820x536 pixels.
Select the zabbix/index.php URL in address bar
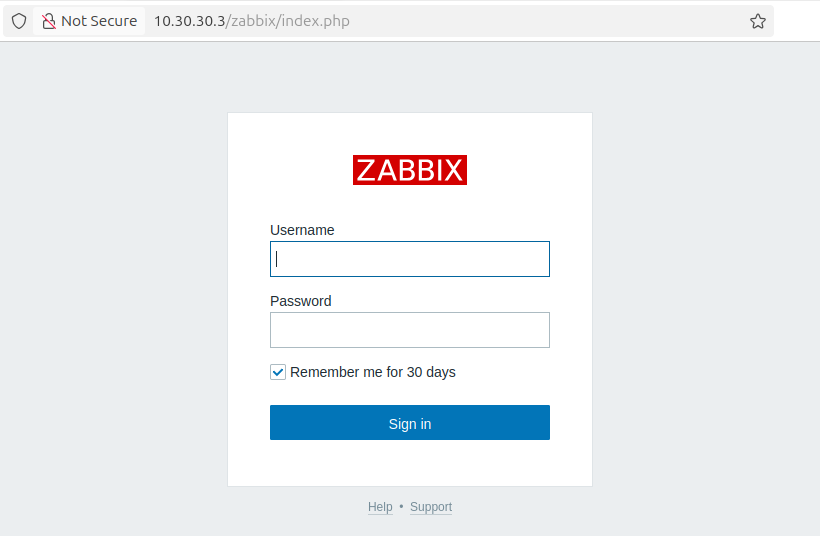[x=290, y=21]
